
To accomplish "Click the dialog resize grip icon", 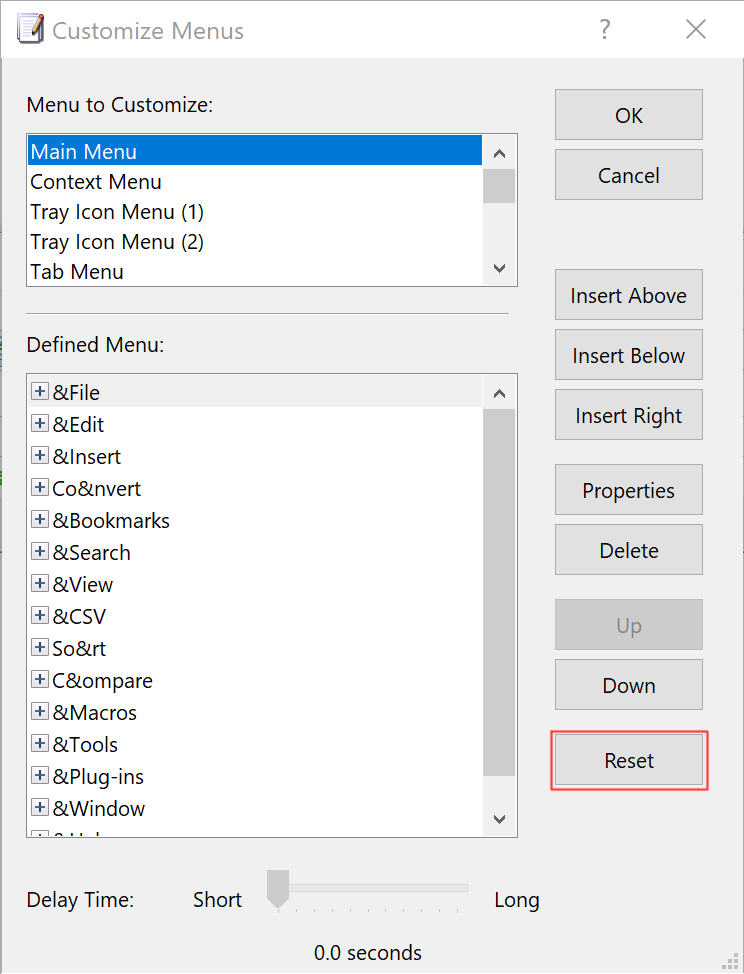I will (x=730, y=960).
